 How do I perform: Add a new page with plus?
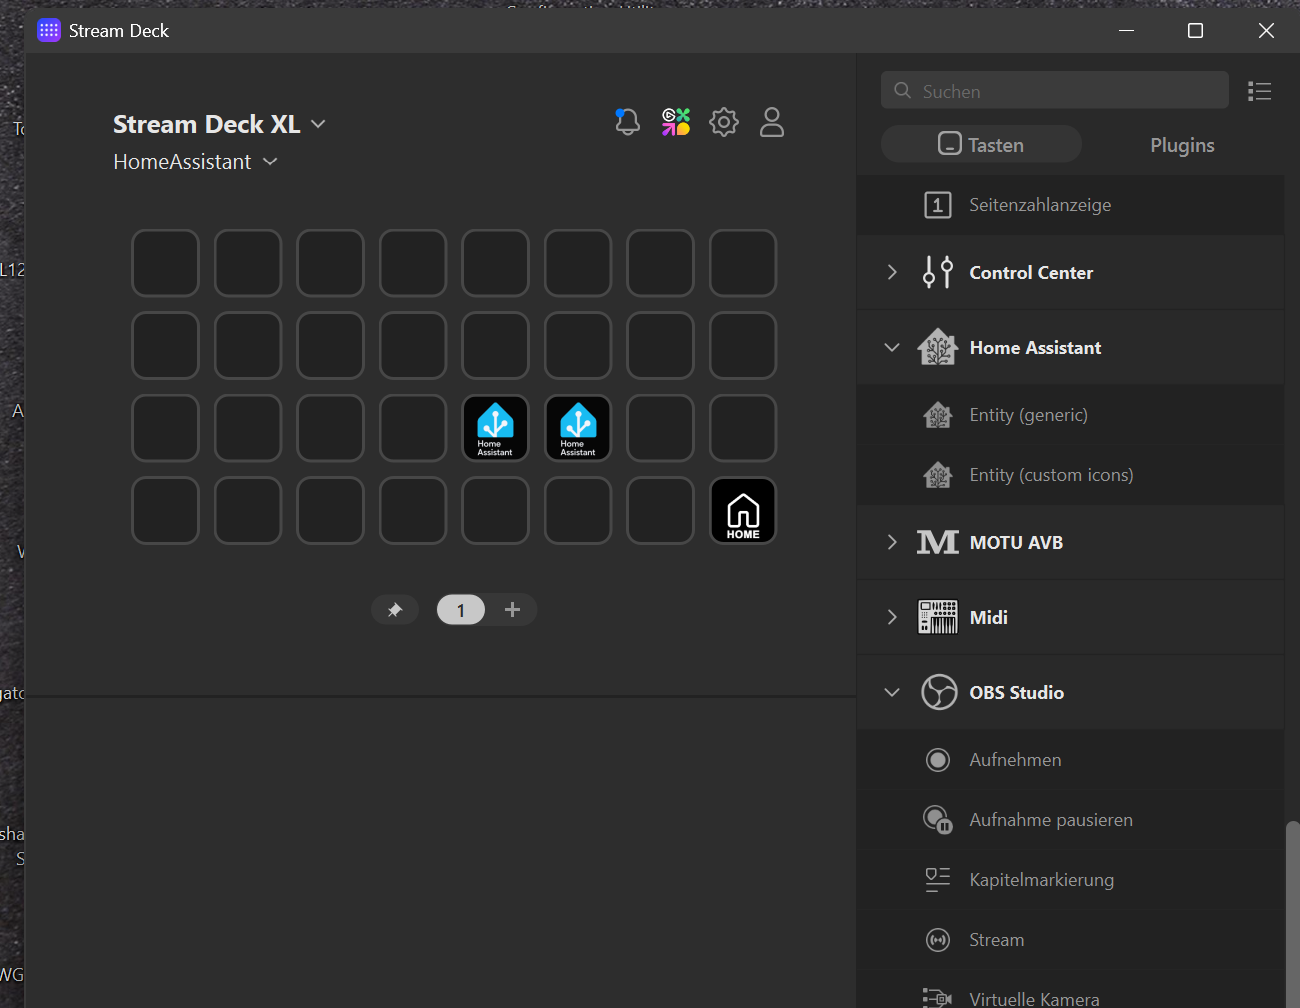pos(512,610)
